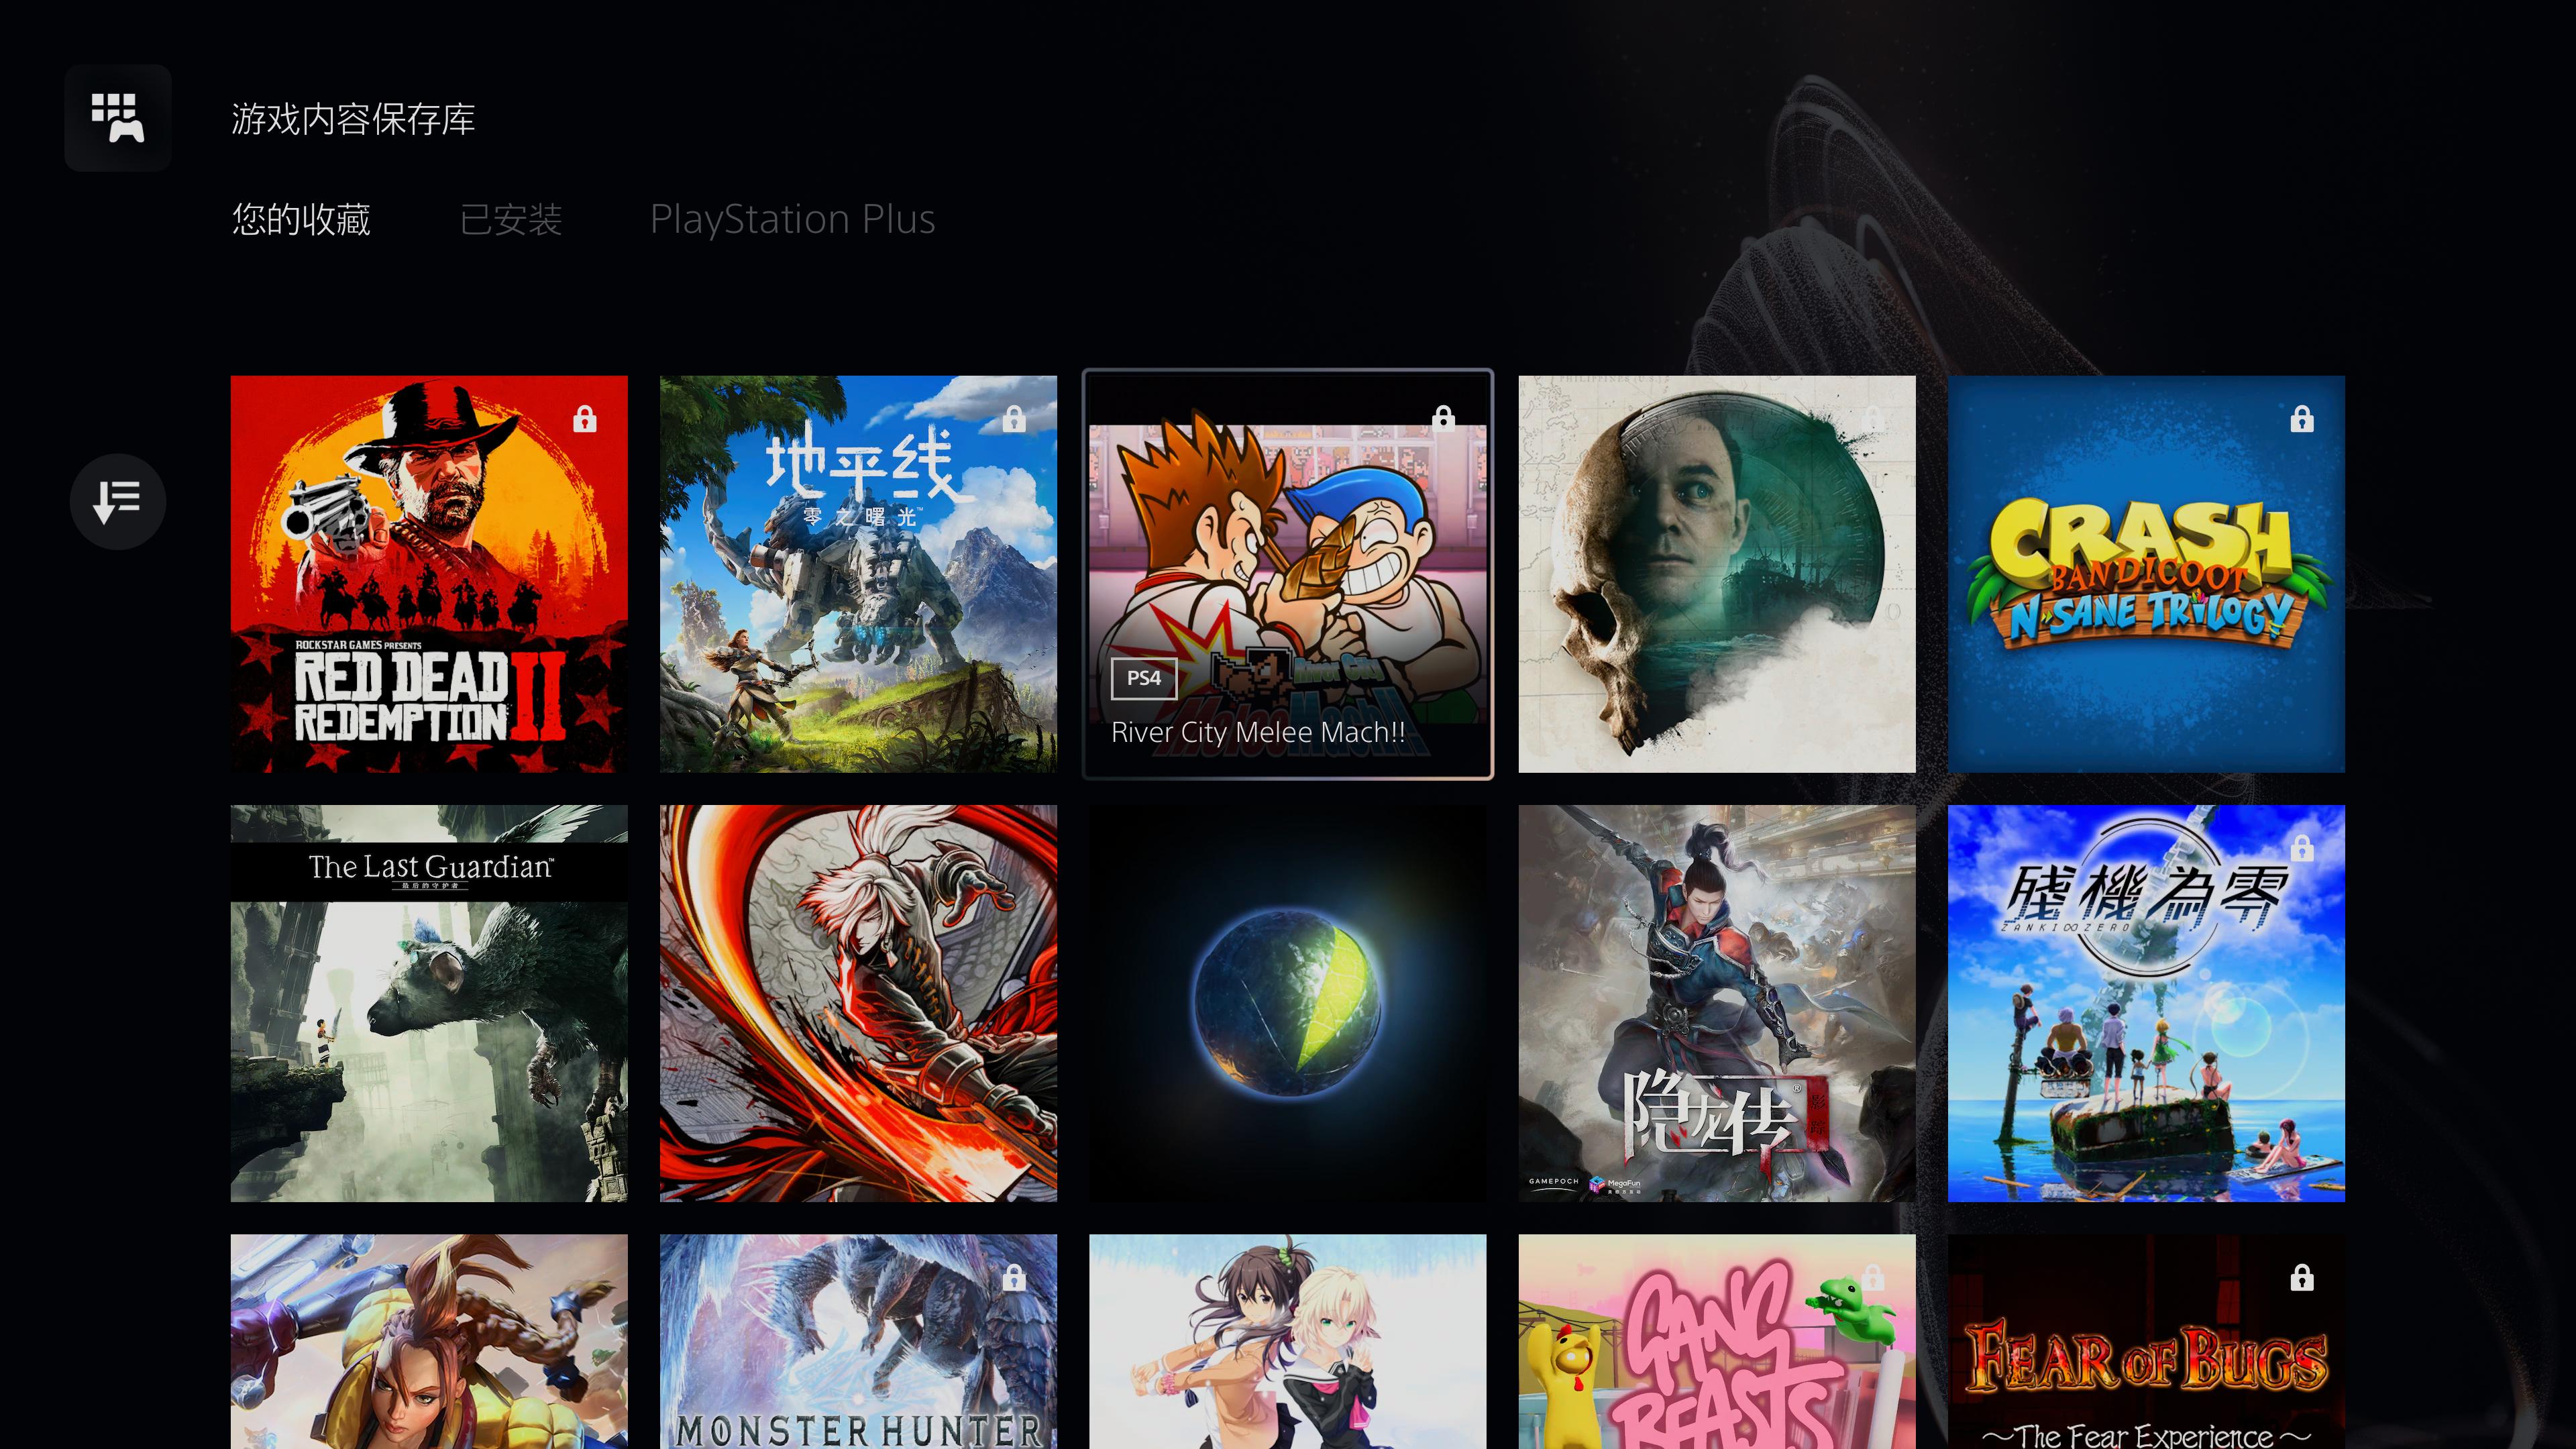Open the 殘機為零 Zanki Zero tile
This screenshot has height=1449, width=2576.
[x=2146, y=1003]
